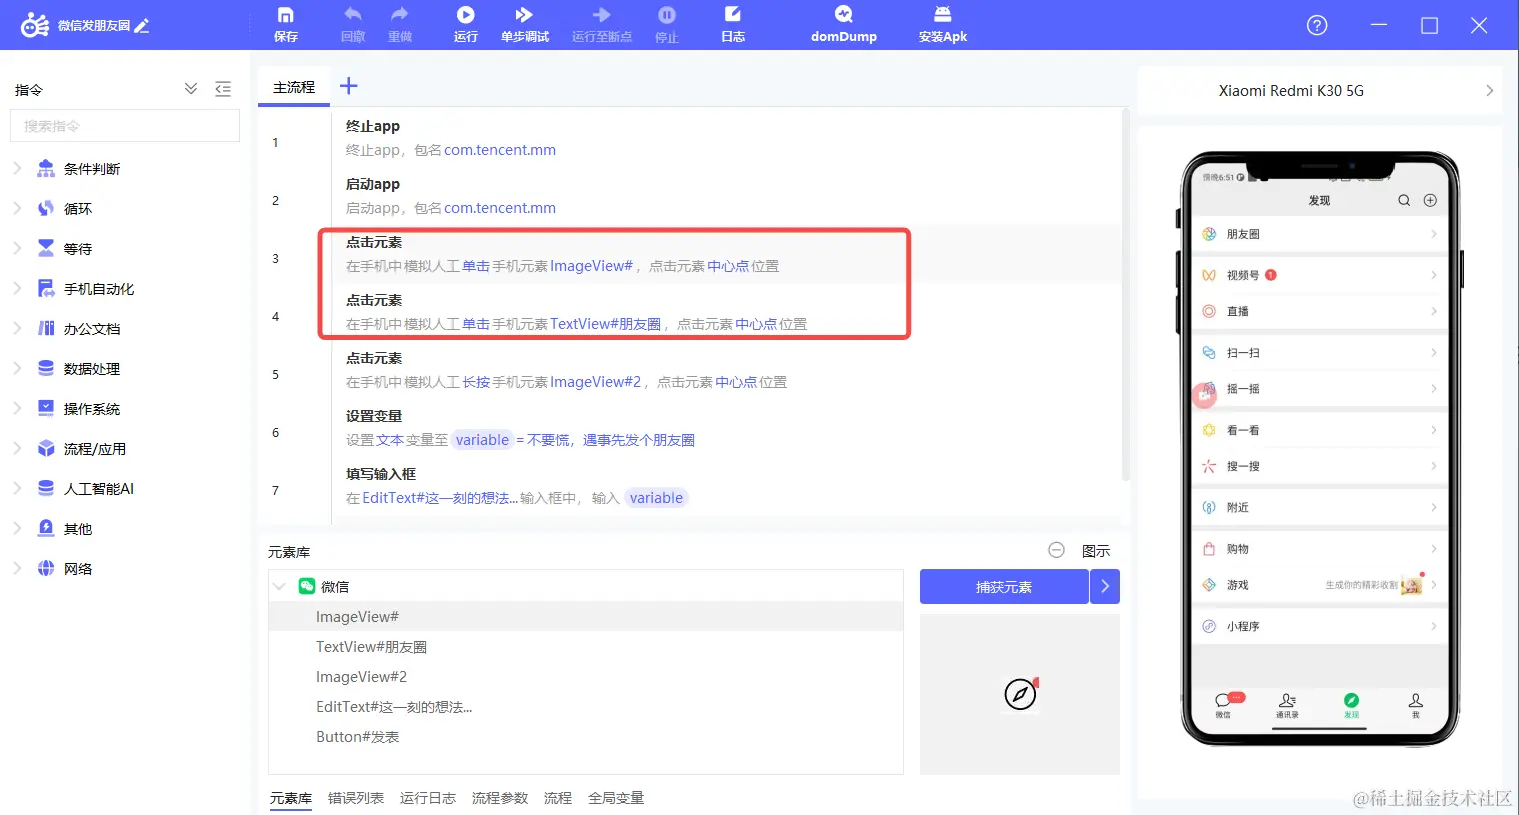Collapse the command panel icon
Viewport: 1519px width, 815px height.
tap(223, 89)
